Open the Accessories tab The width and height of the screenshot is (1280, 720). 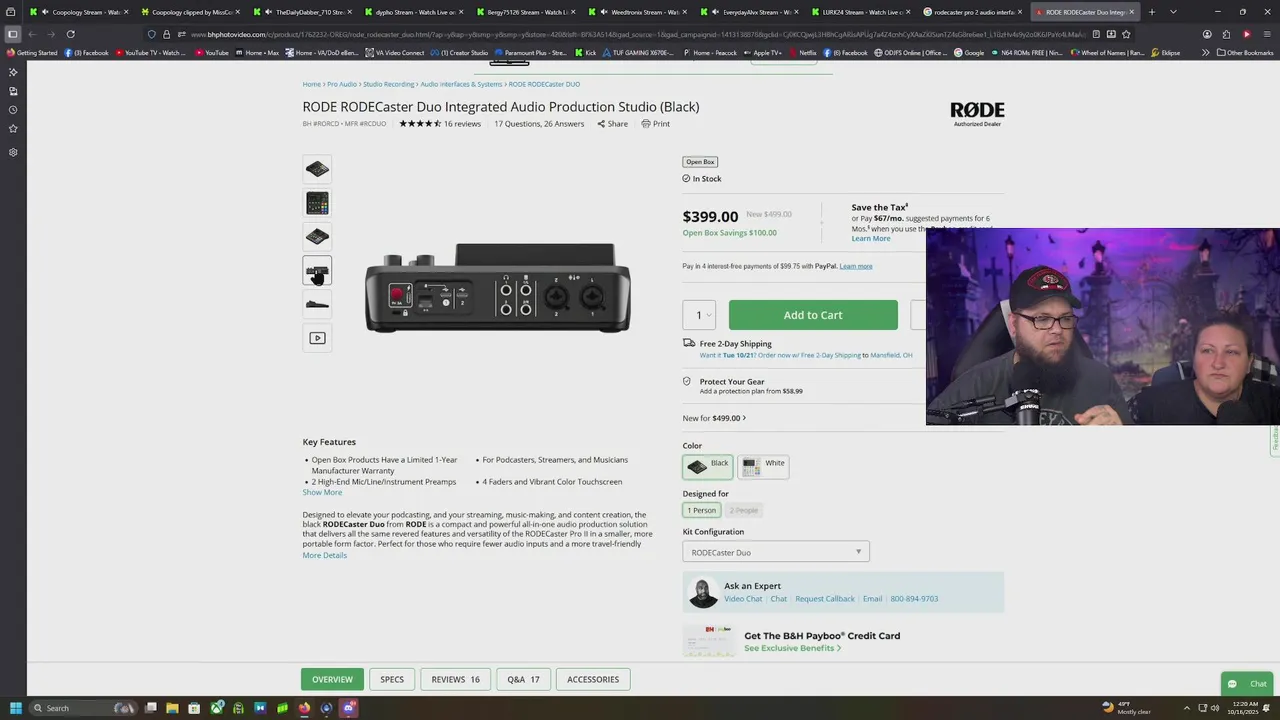(593, 679)
